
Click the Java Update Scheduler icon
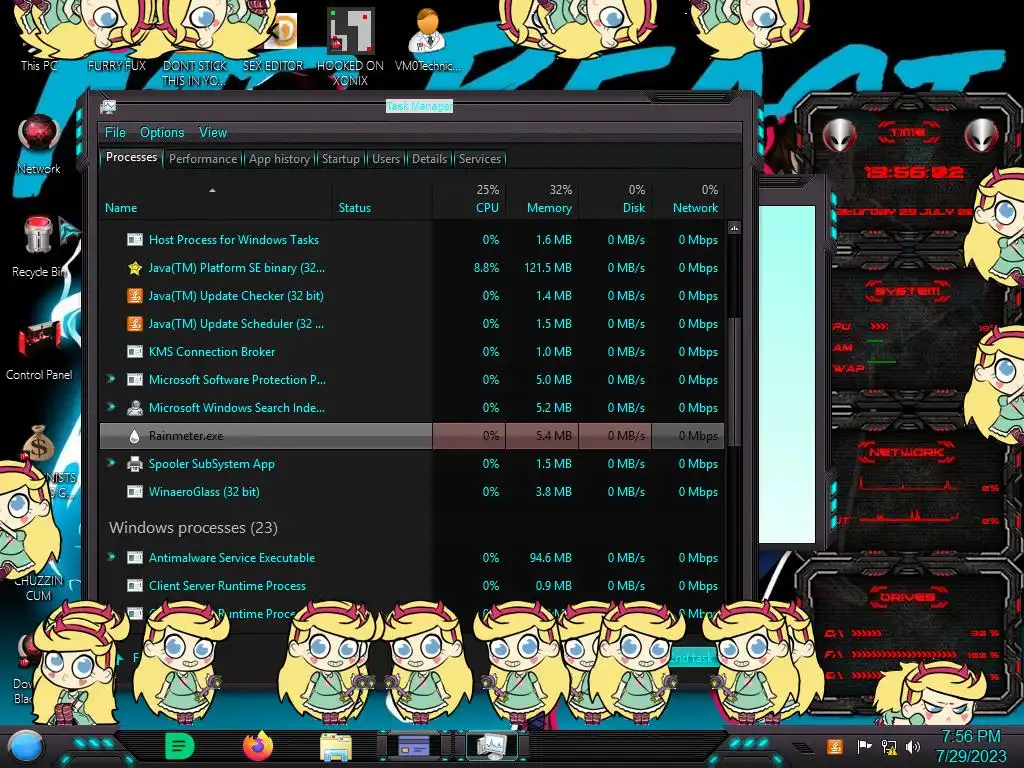click(x=135, y=324)
